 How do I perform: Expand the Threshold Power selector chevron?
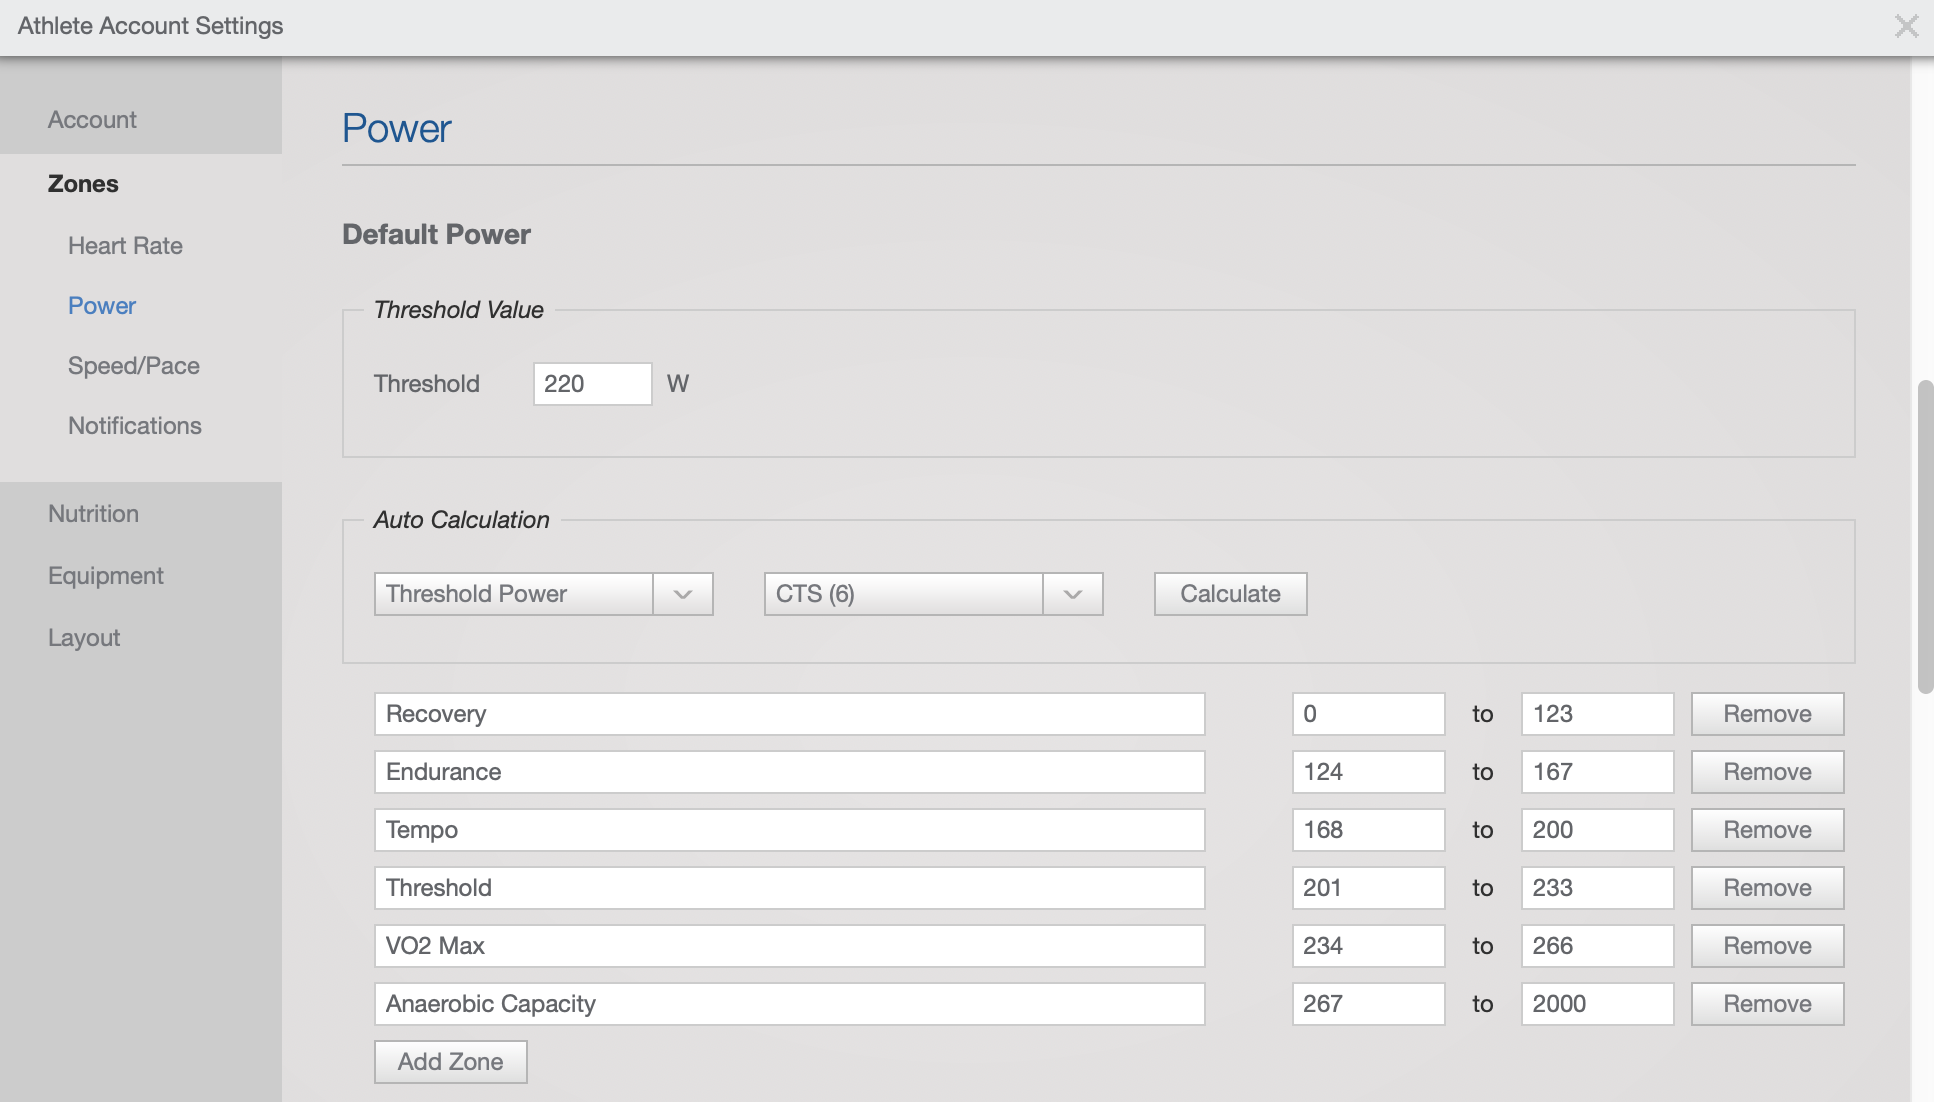point(683,593)
